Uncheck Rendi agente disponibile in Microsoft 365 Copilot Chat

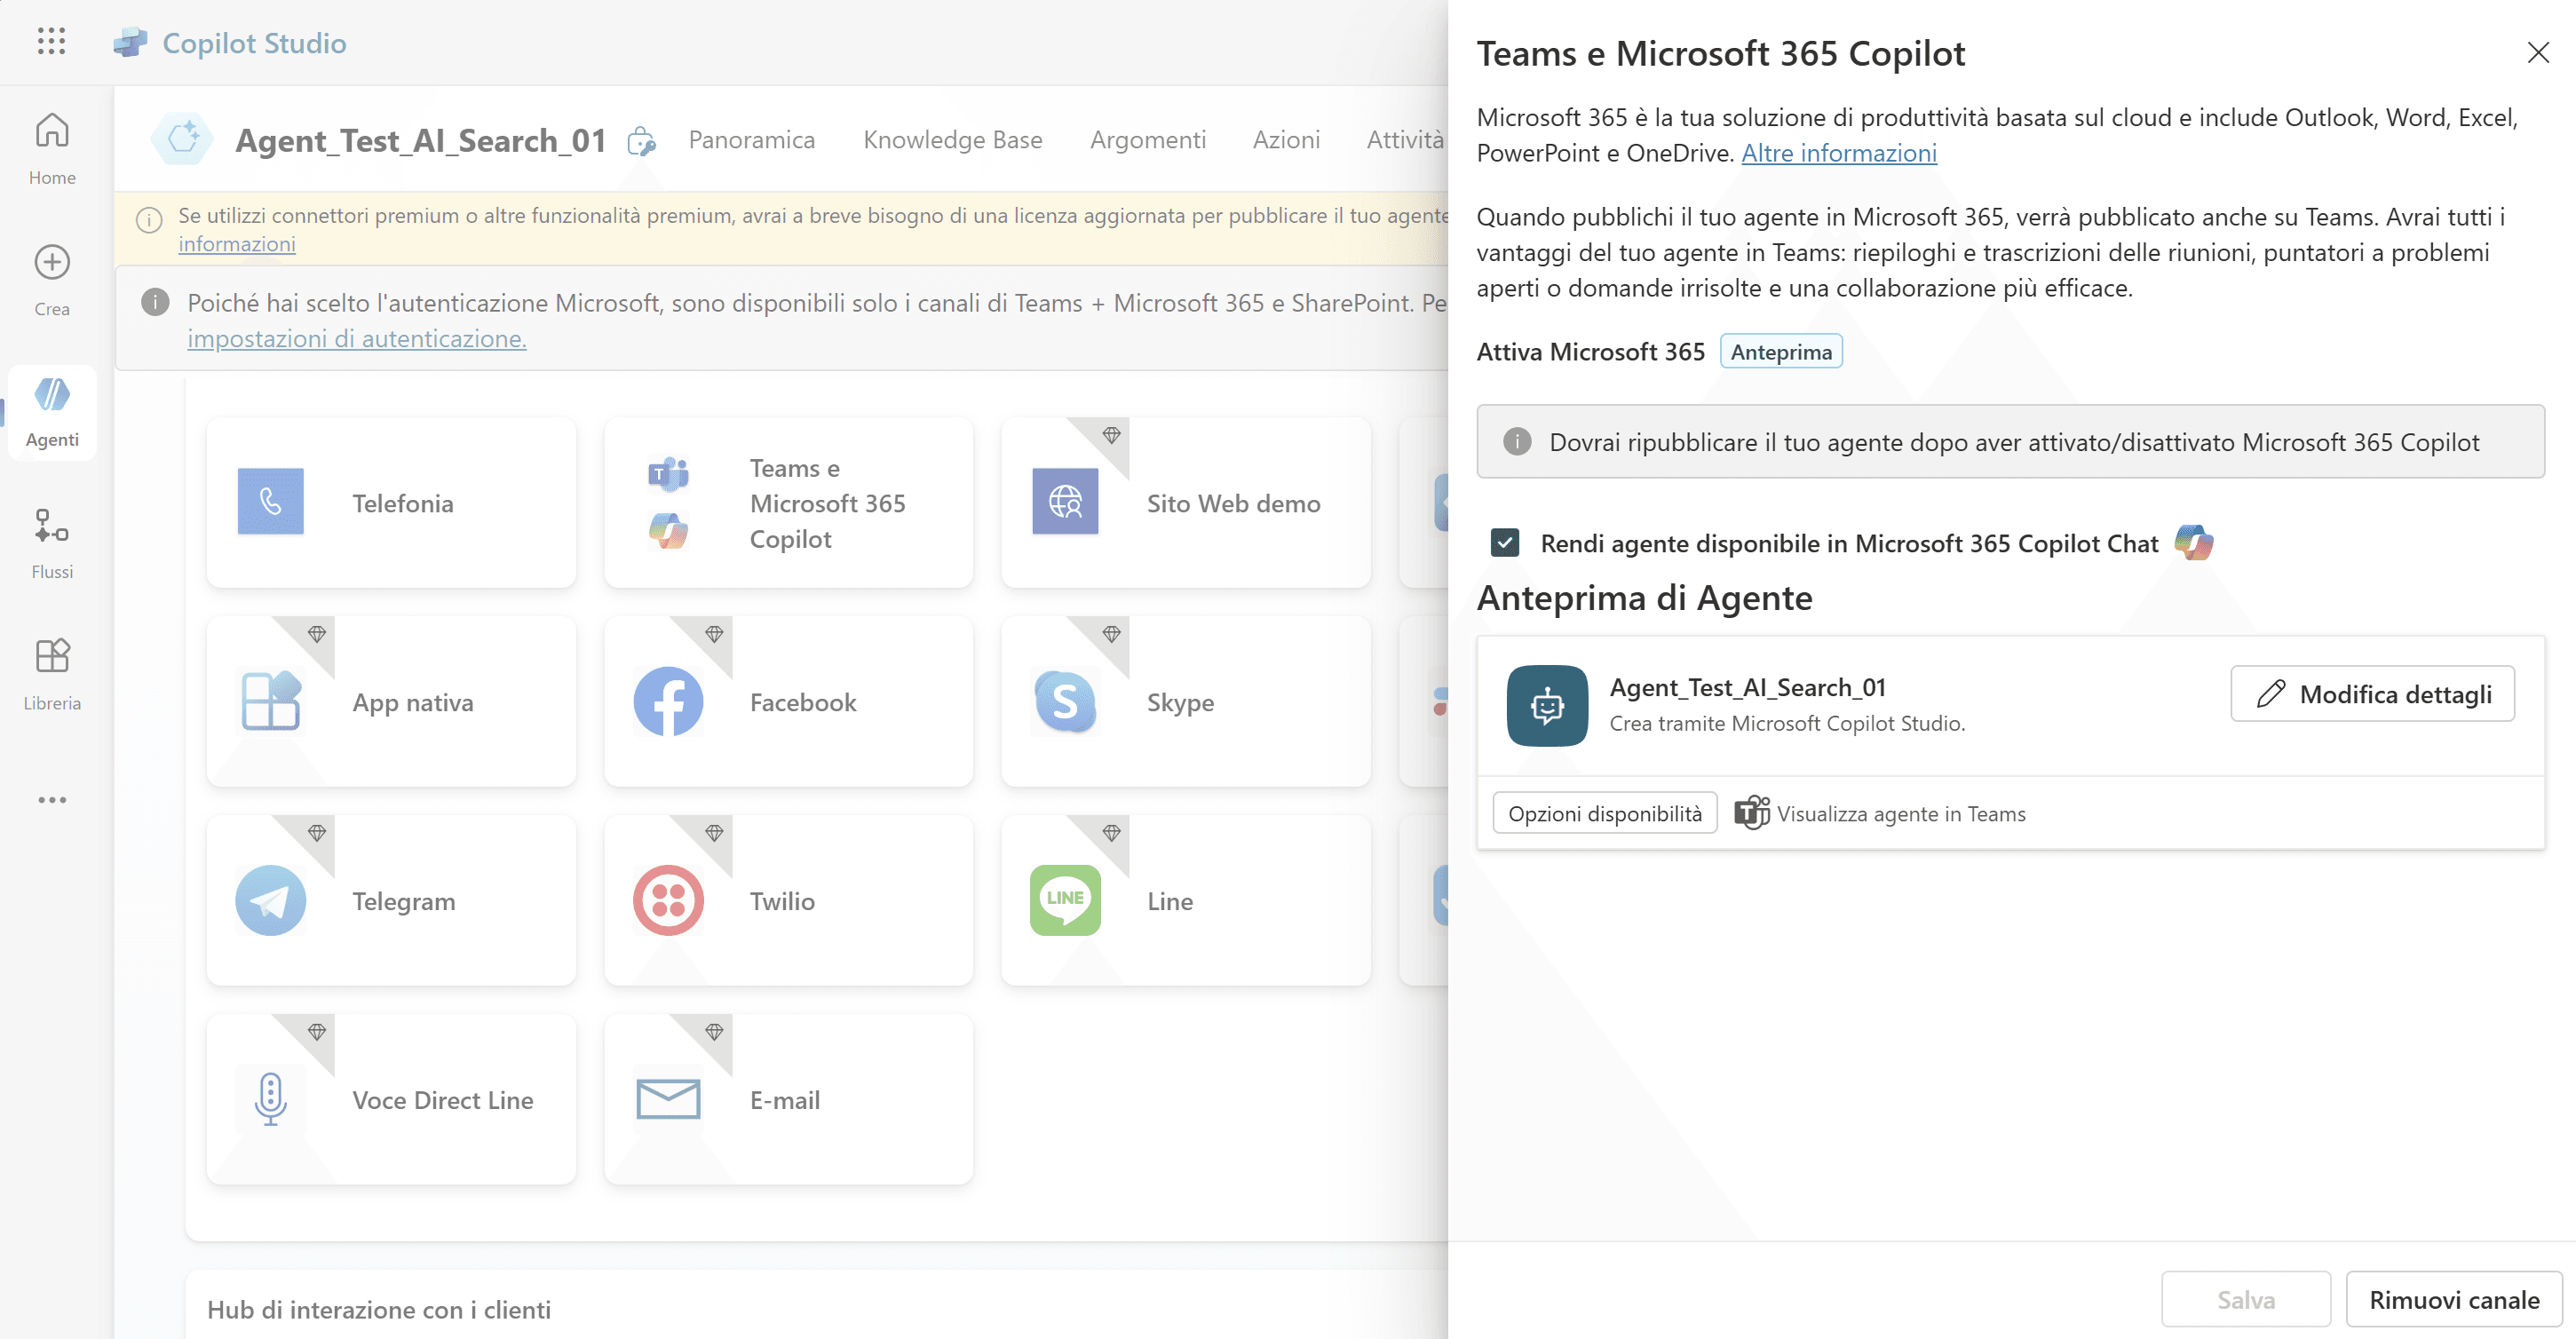tap(1505, 543)
